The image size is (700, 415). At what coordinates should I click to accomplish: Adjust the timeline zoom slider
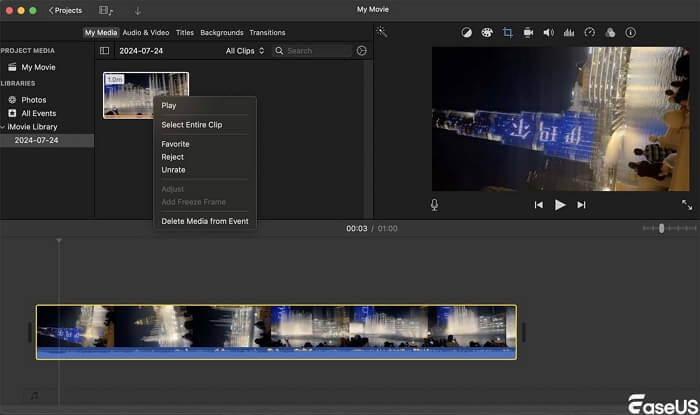click(661, 228)
